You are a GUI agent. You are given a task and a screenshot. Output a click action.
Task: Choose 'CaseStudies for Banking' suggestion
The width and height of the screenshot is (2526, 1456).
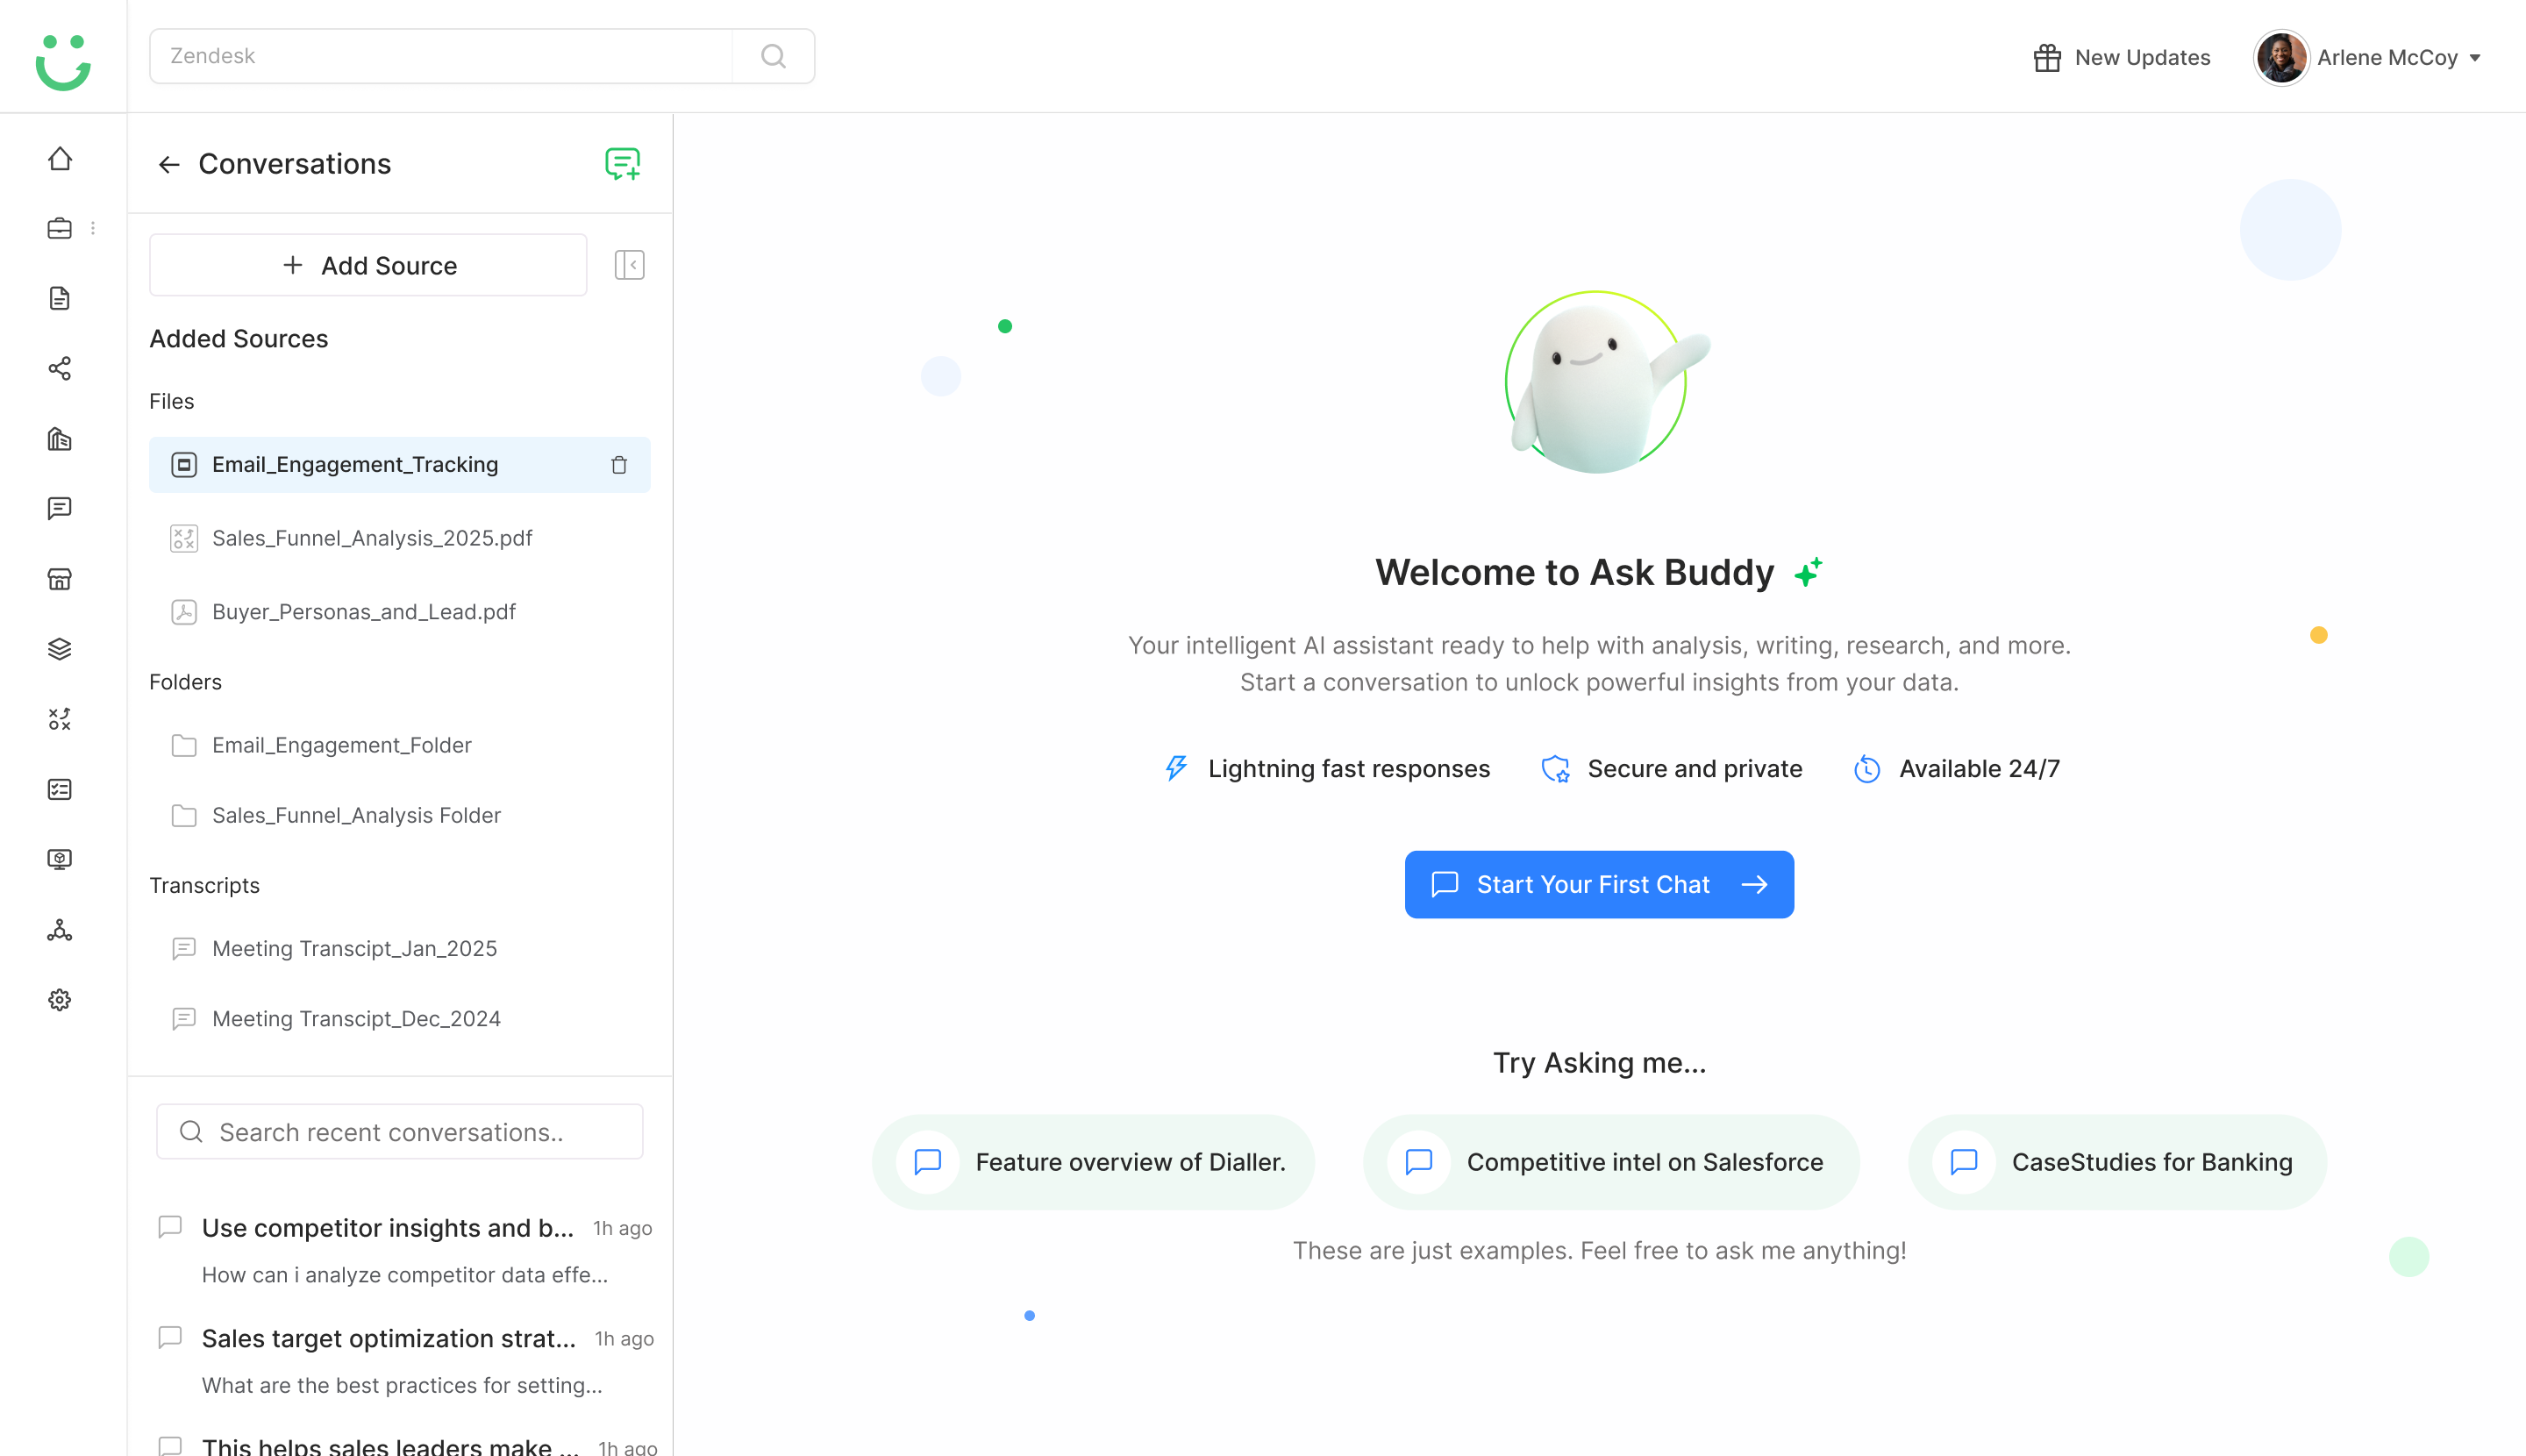pyautogui.click(x=2117, y=1162)
